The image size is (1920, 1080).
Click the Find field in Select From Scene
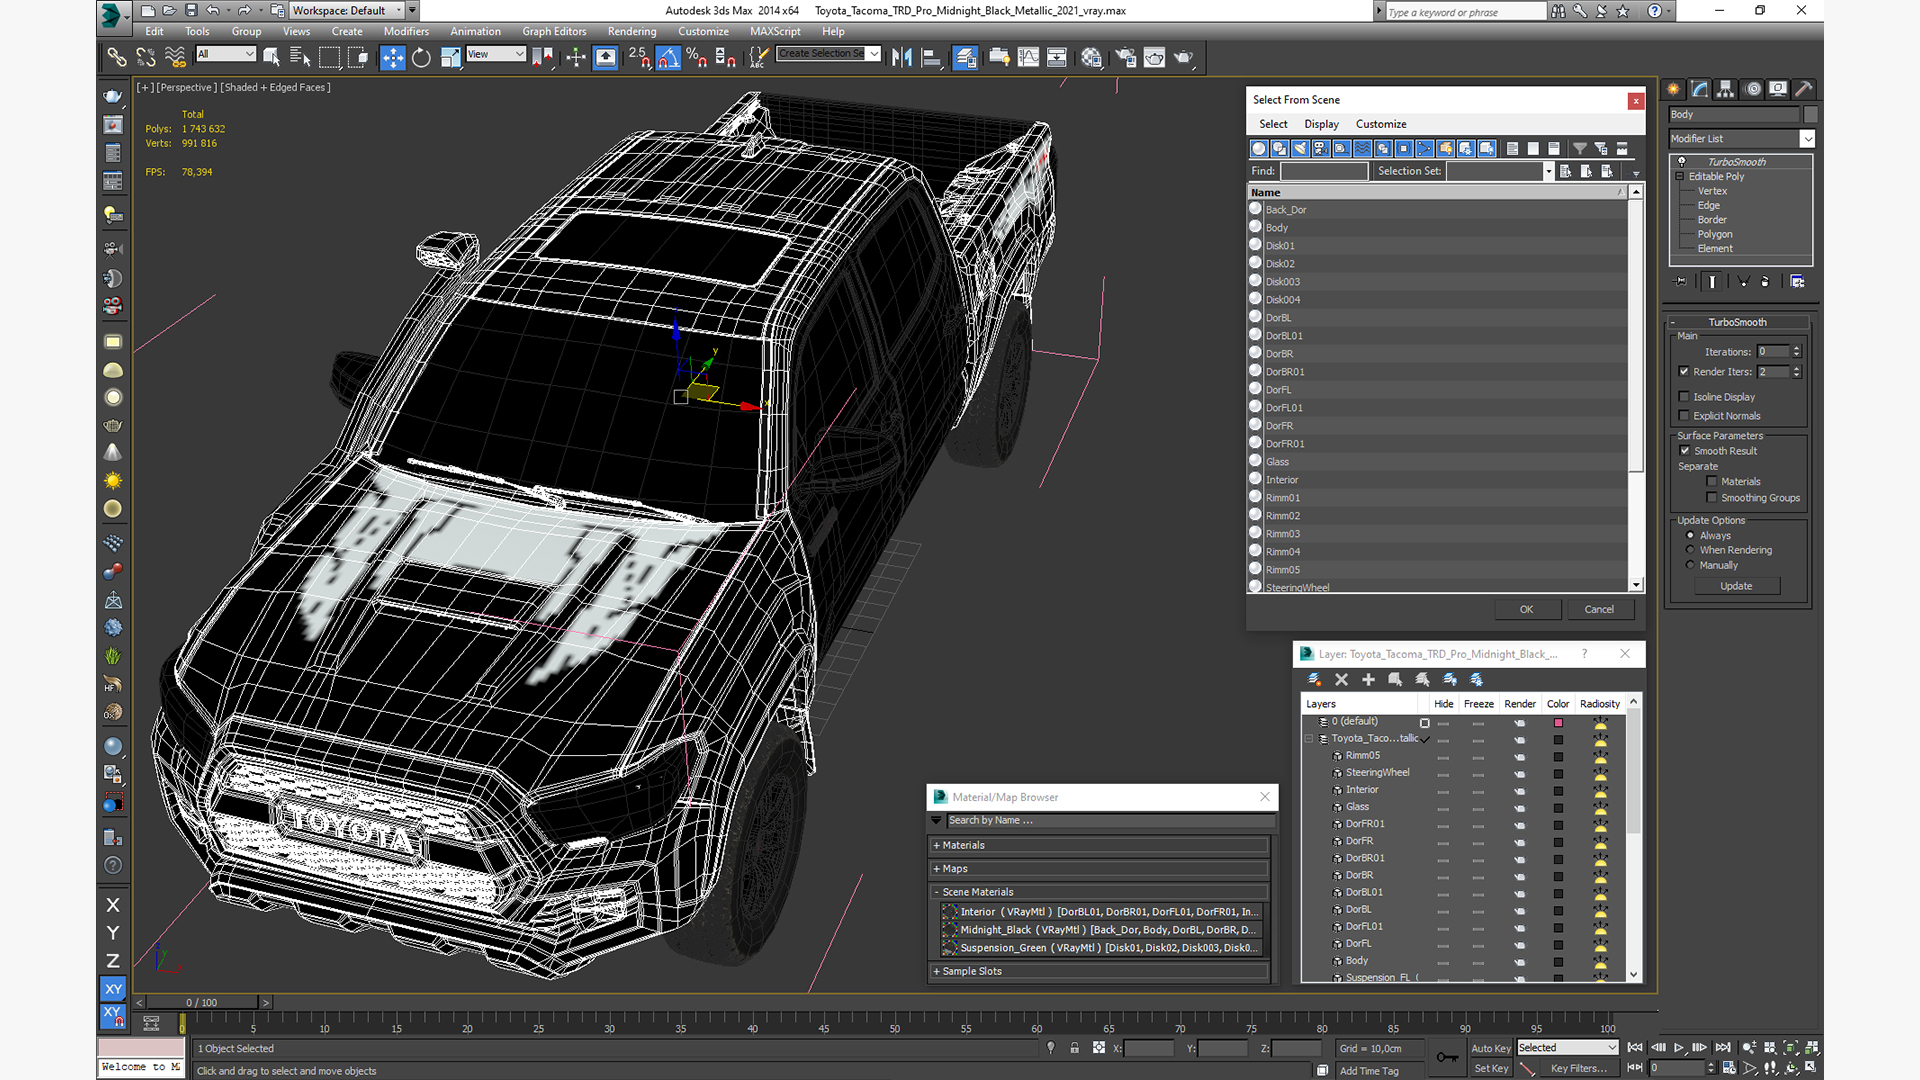pos(1324,171)
